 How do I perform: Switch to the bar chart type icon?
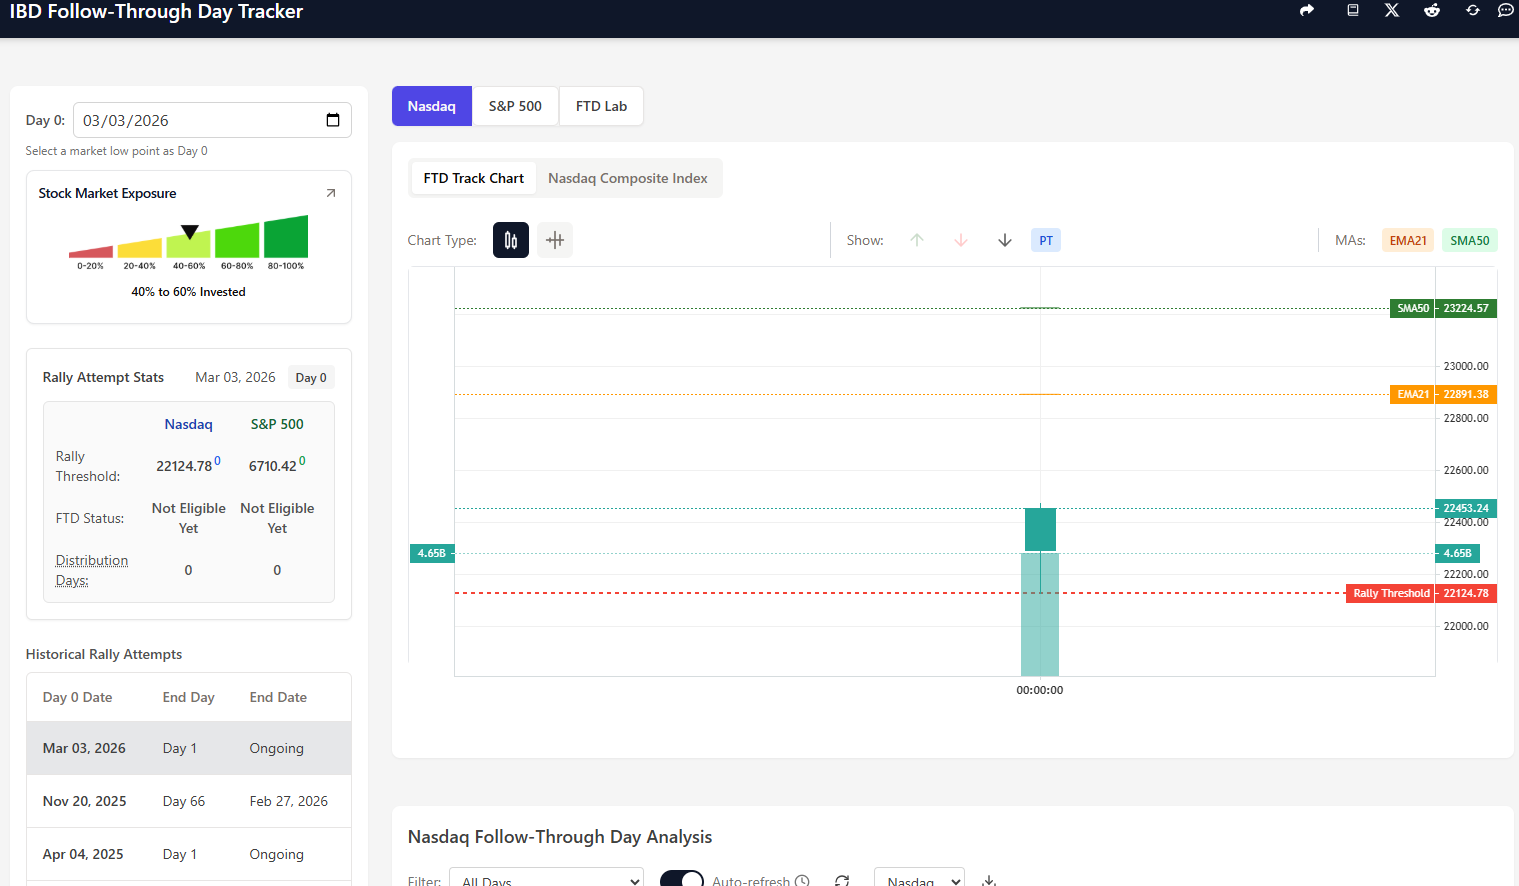[x=555, y=240]
